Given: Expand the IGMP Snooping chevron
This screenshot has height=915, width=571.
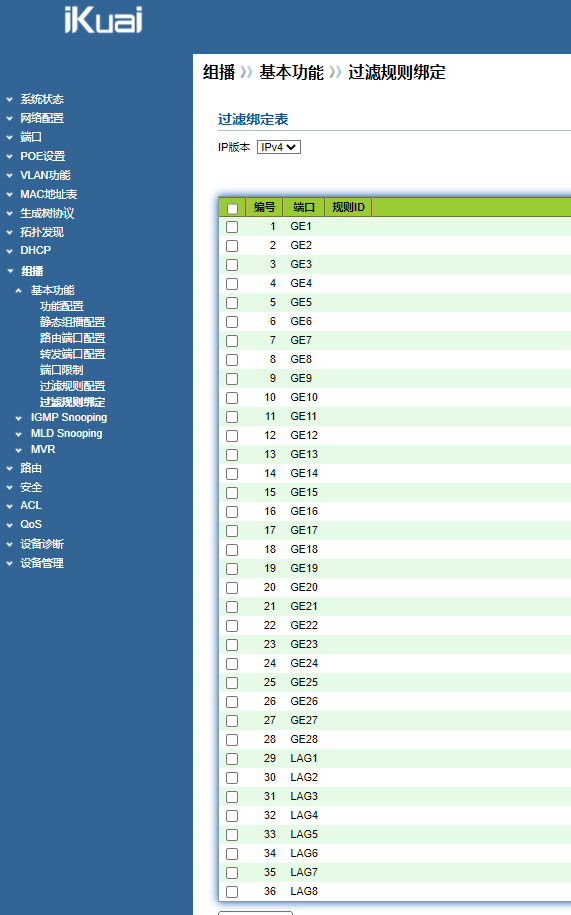Looking at the screenshot, I should click(x=19, y=418).
